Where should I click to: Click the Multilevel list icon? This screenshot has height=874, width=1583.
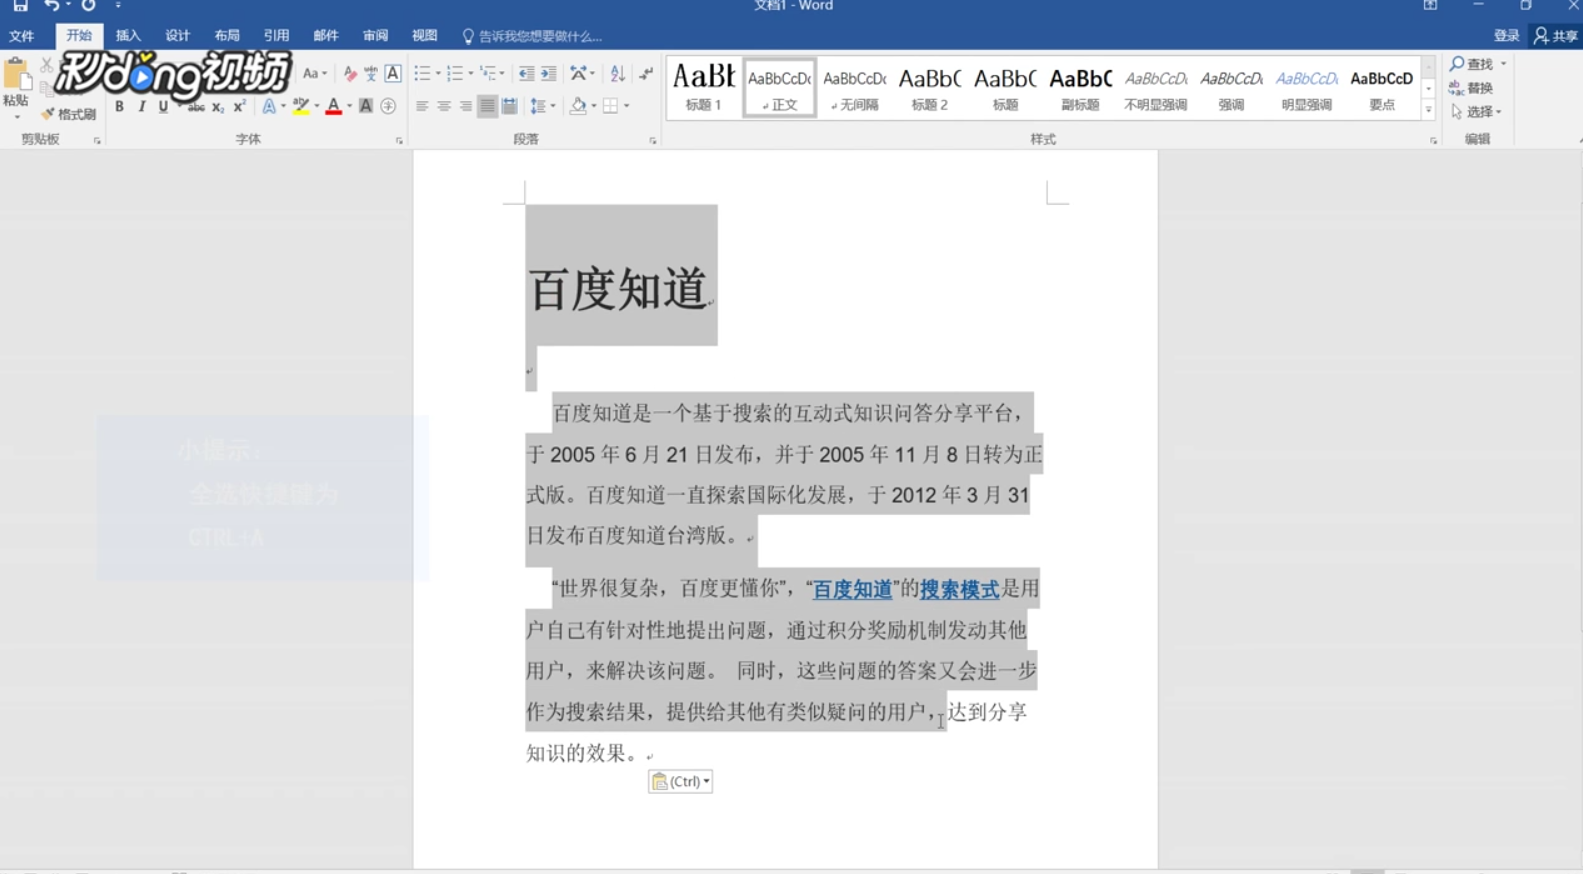[x=488, y=74]
